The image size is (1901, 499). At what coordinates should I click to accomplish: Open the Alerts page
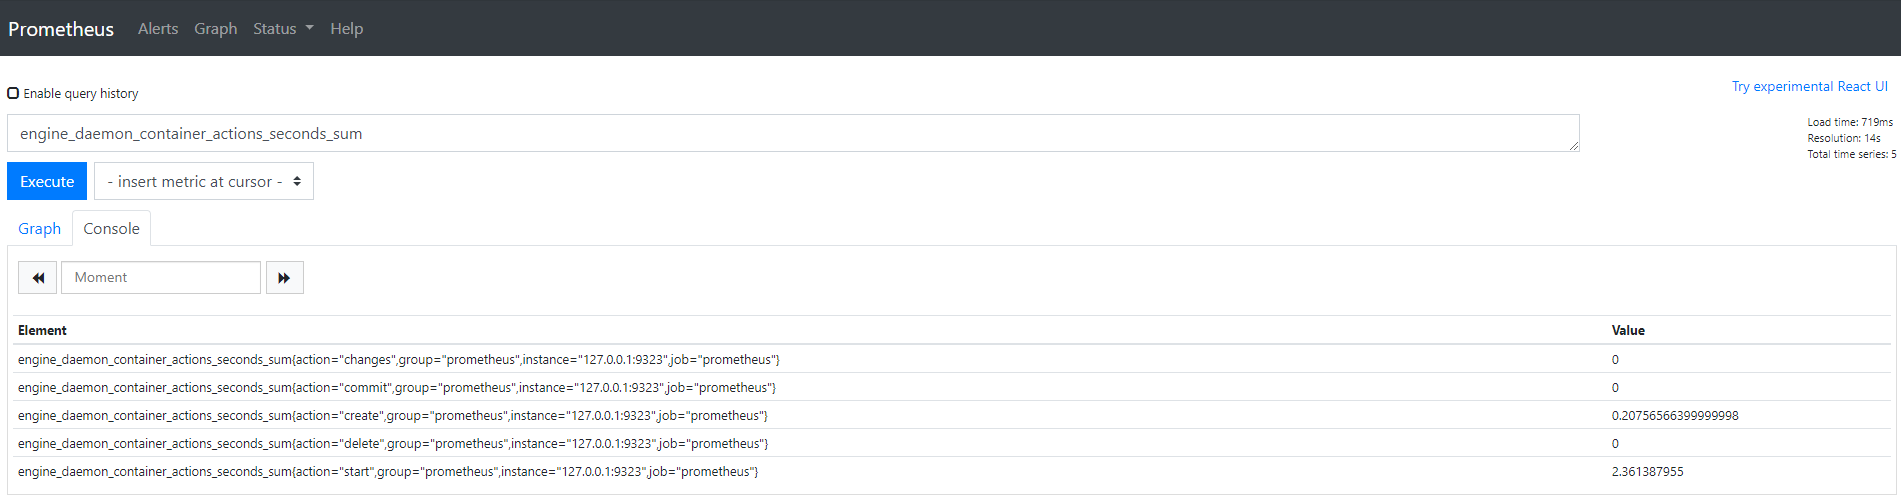coord(158,29)
